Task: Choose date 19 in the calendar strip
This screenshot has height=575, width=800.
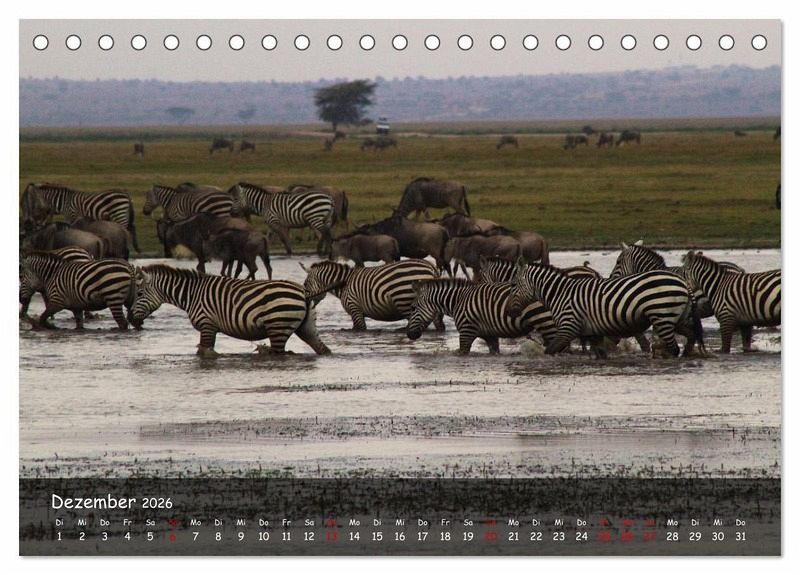Action: 468,536
